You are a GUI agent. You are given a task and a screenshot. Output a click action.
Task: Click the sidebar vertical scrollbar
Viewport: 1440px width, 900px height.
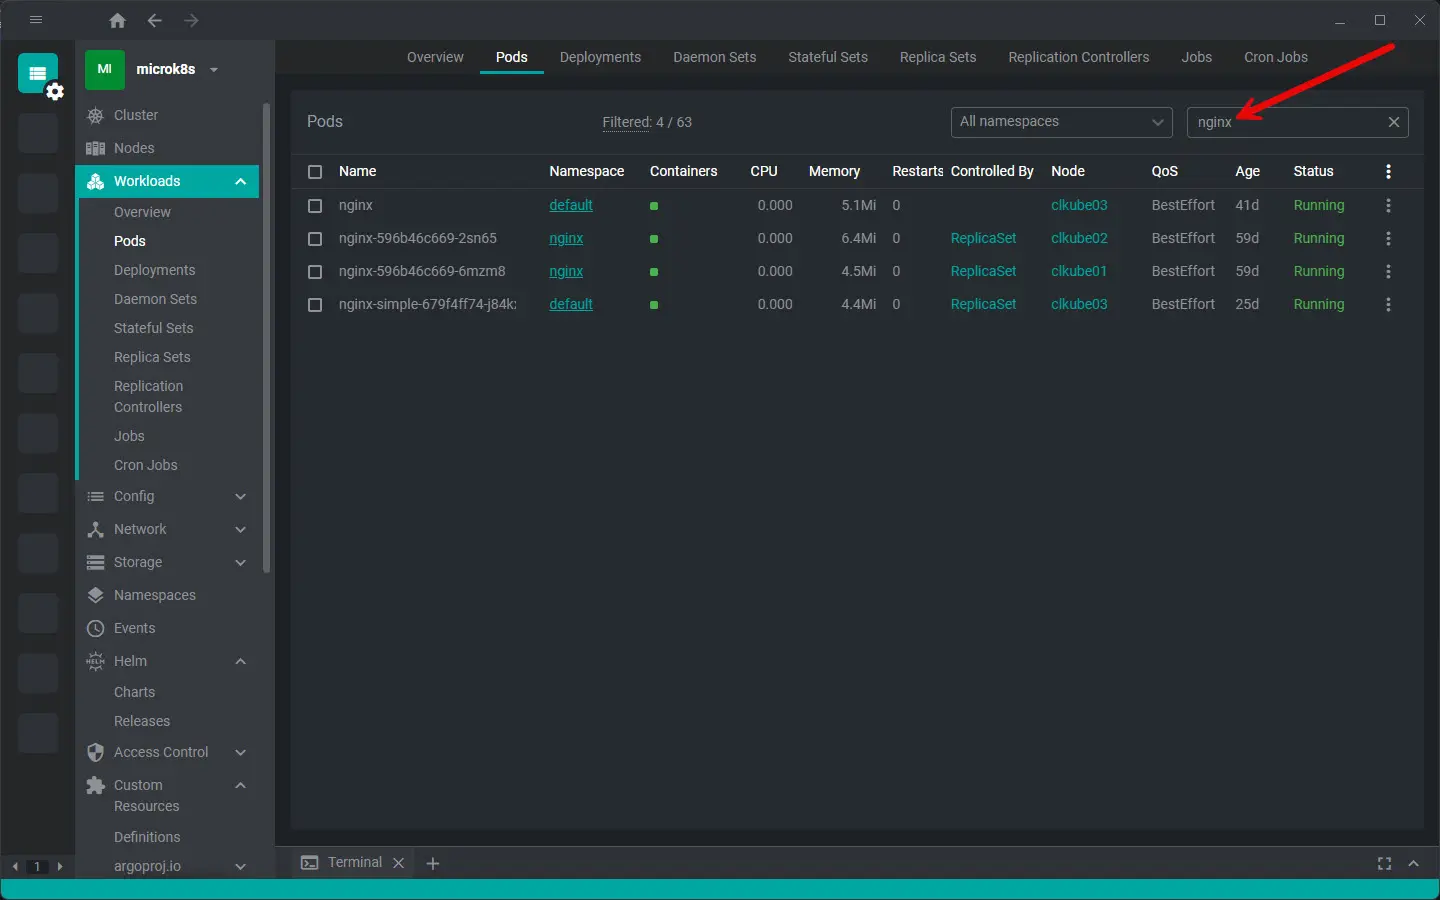[x=266, y=338]
